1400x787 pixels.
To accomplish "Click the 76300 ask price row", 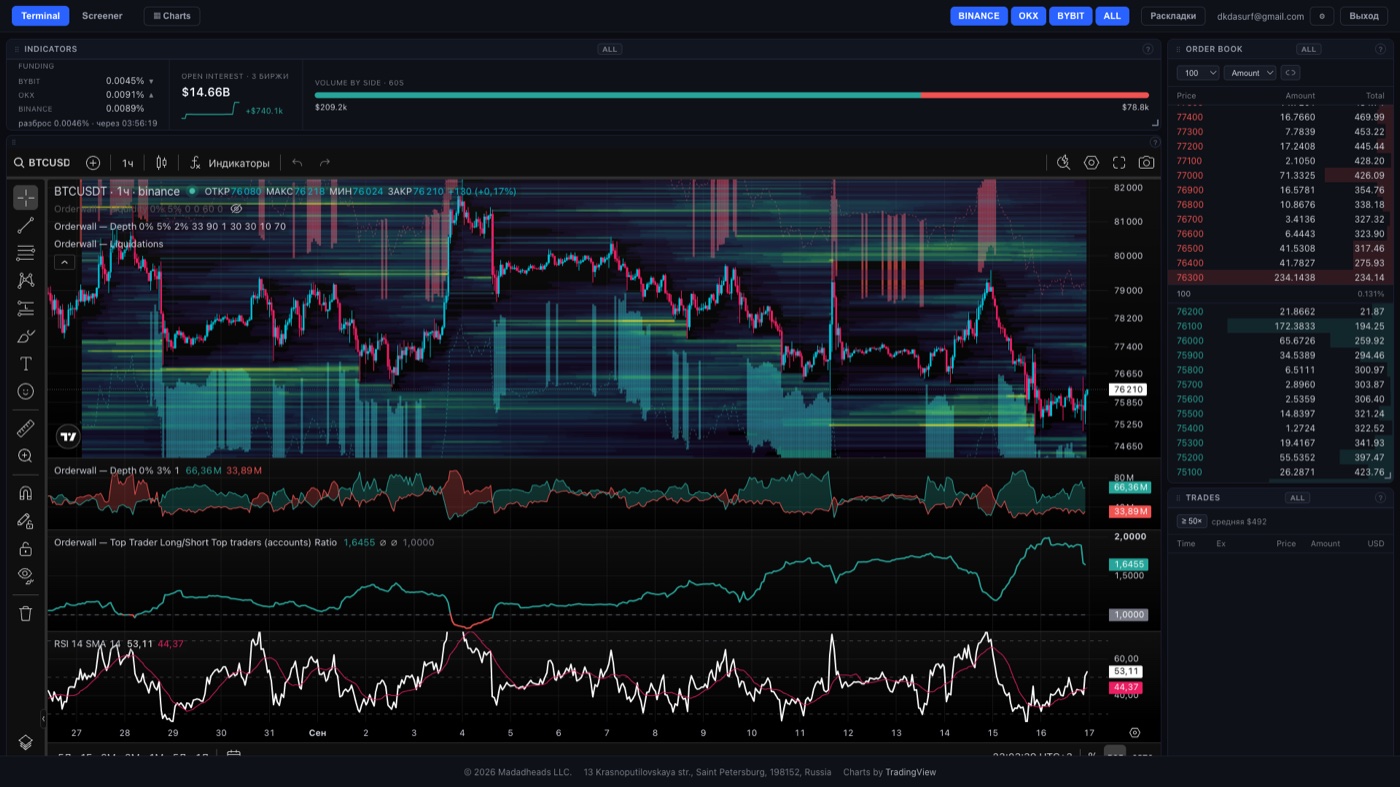I will 1281,277.
